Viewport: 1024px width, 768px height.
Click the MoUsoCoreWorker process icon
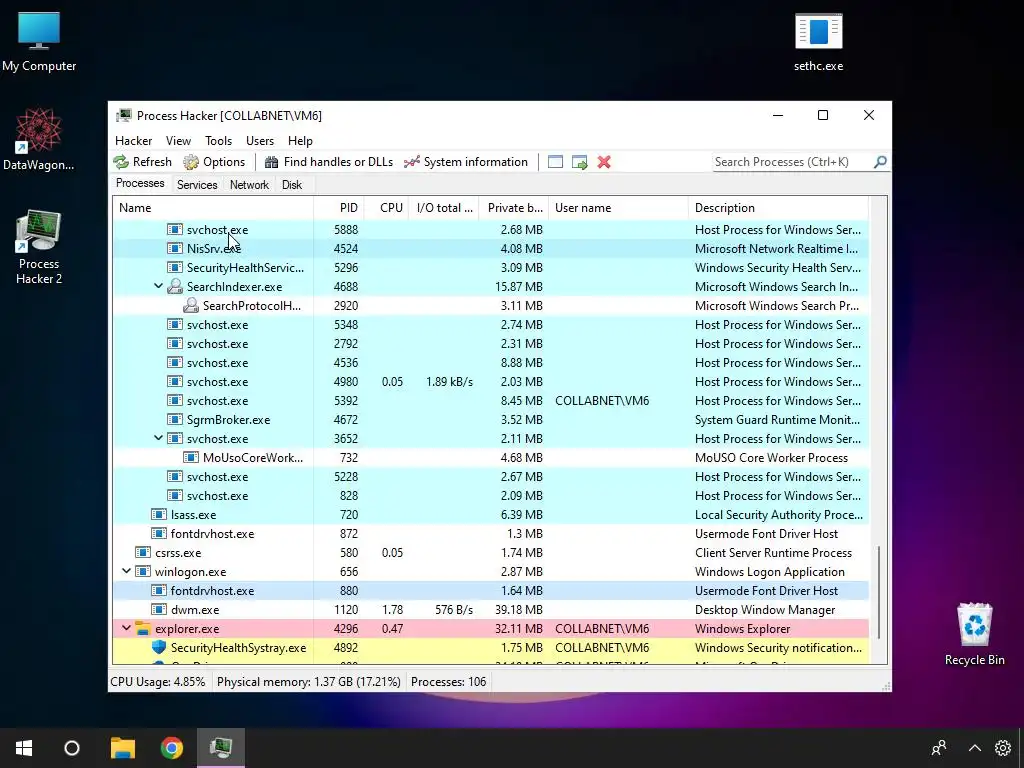coord(191,457)
